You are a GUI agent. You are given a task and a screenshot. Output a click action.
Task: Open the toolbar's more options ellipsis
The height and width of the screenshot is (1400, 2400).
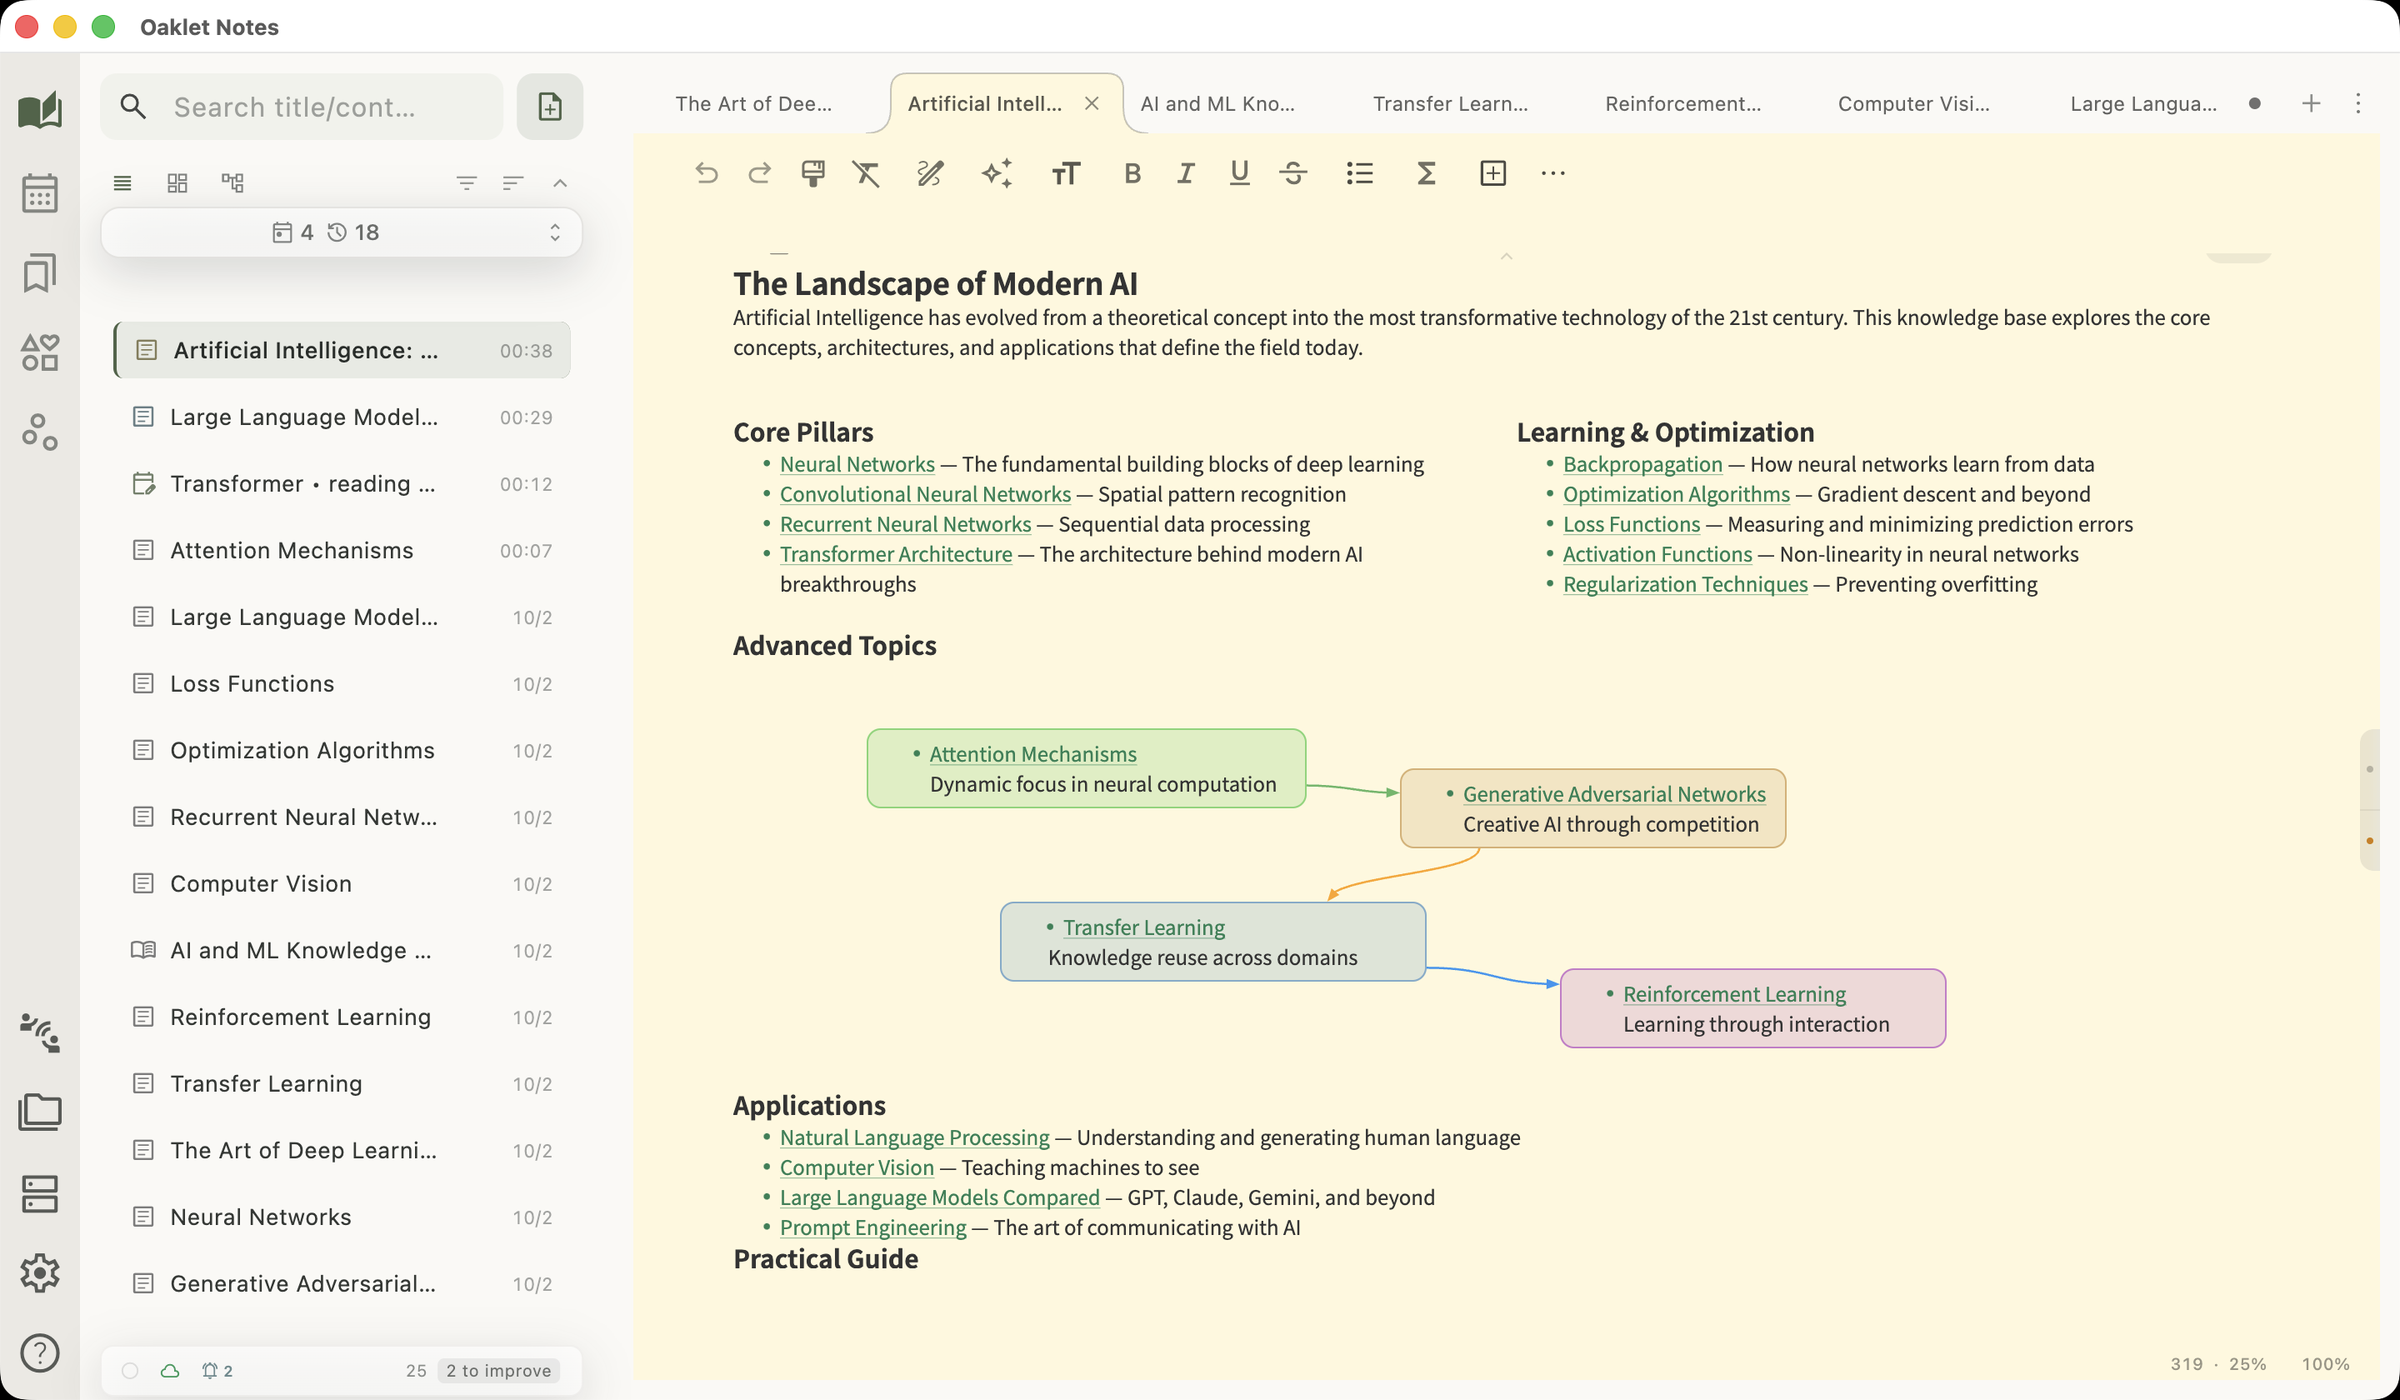pos(1552,173)
